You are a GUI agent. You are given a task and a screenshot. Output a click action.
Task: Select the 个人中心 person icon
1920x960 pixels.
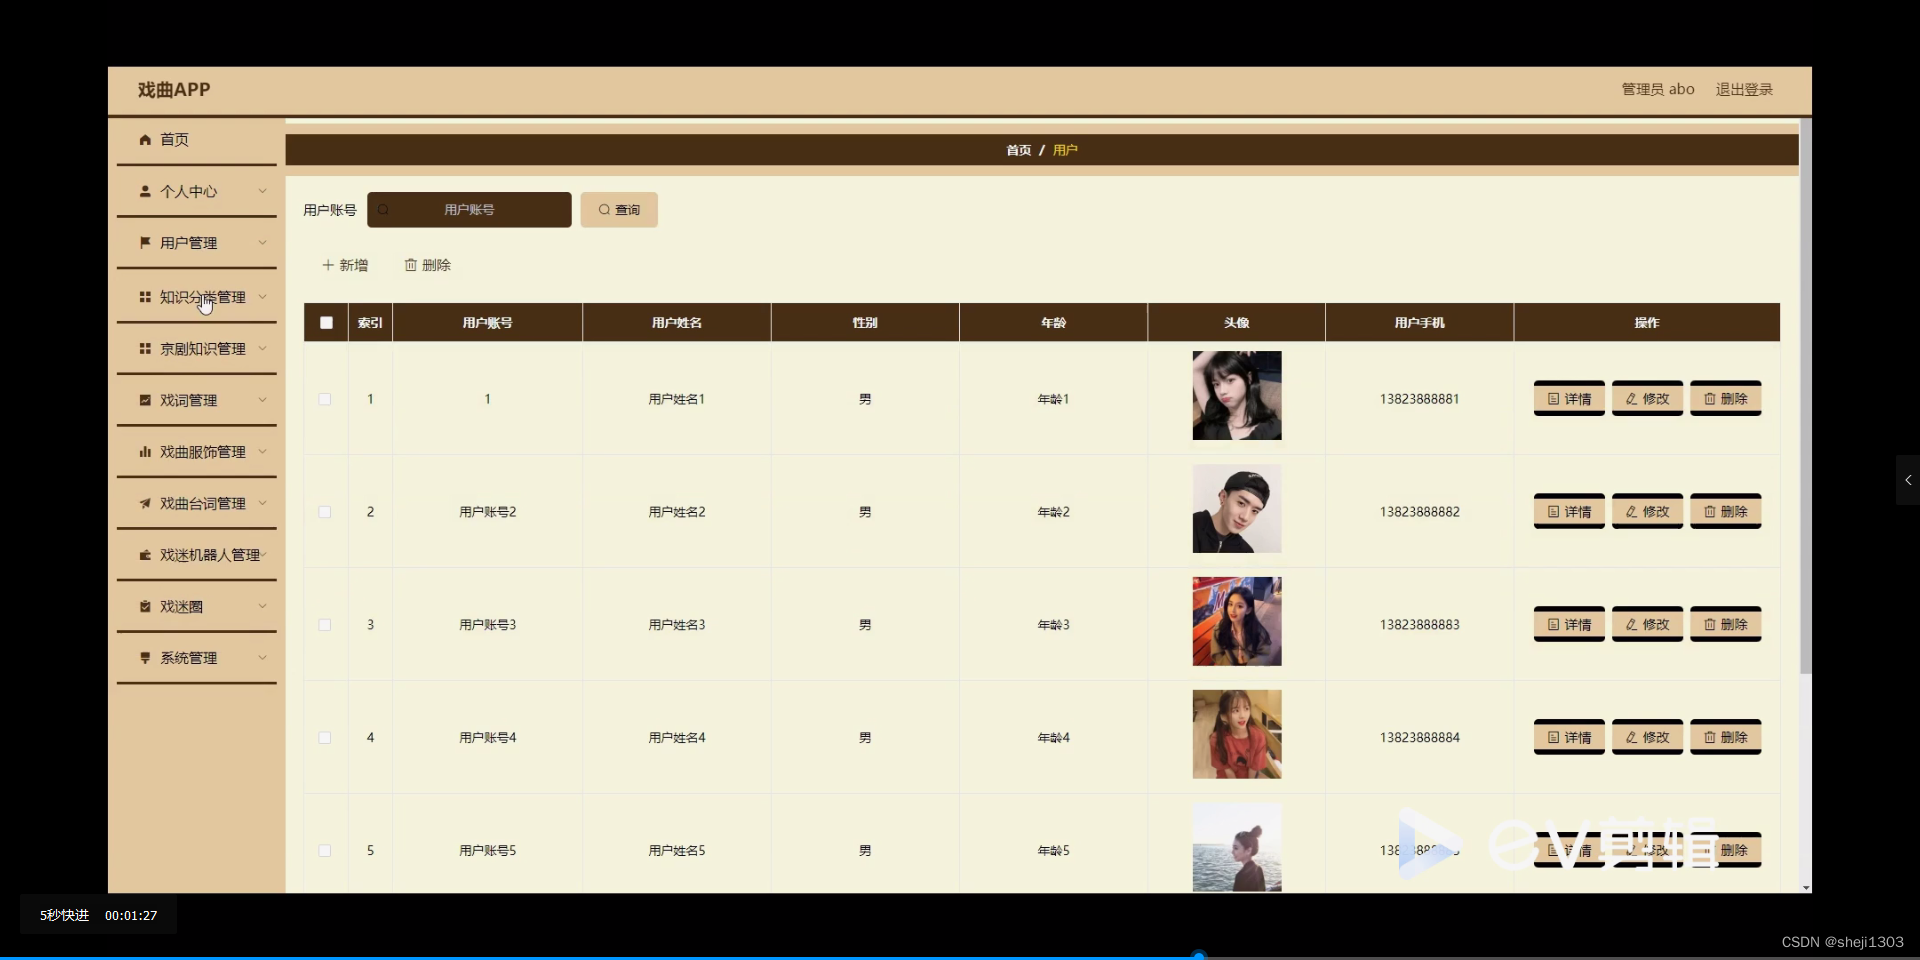click(x=144, y=191)
